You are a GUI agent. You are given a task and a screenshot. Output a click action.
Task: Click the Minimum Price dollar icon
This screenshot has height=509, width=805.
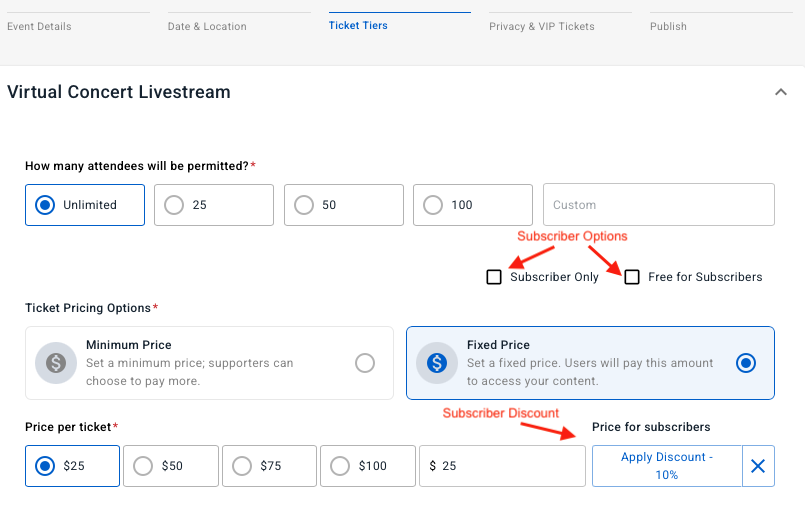tap(56, 363)
